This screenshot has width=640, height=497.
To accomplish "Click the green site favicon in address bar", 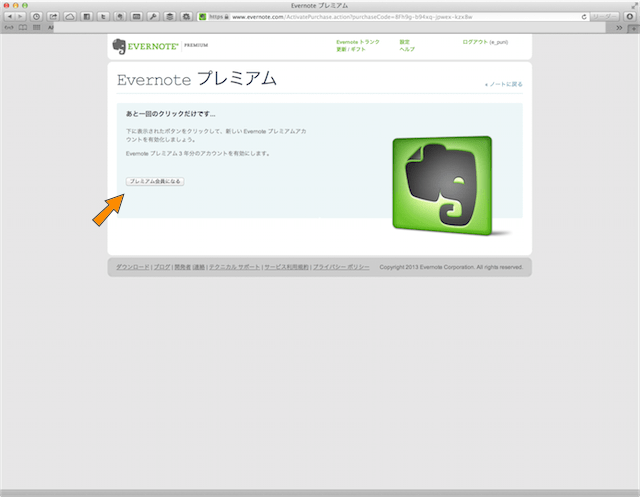I will 202,17.
